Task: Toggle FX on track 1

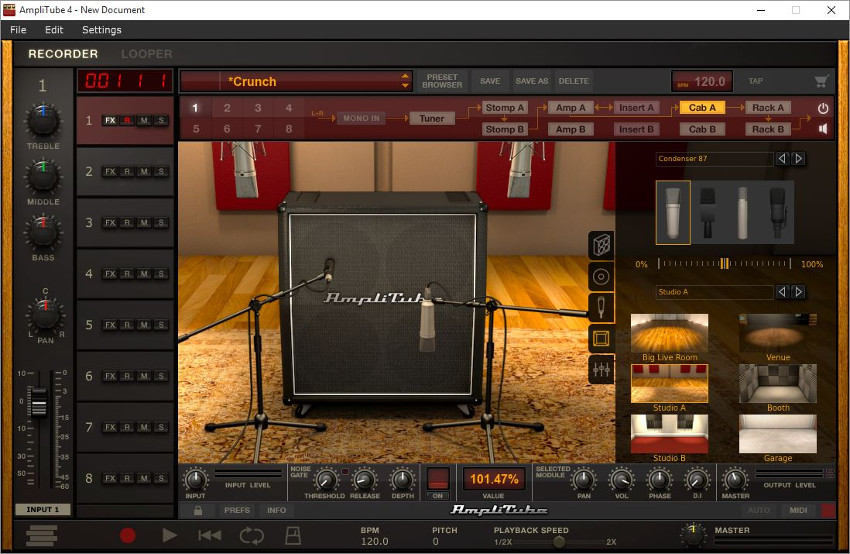Action: pyautogui.click(x=110, y=120)
